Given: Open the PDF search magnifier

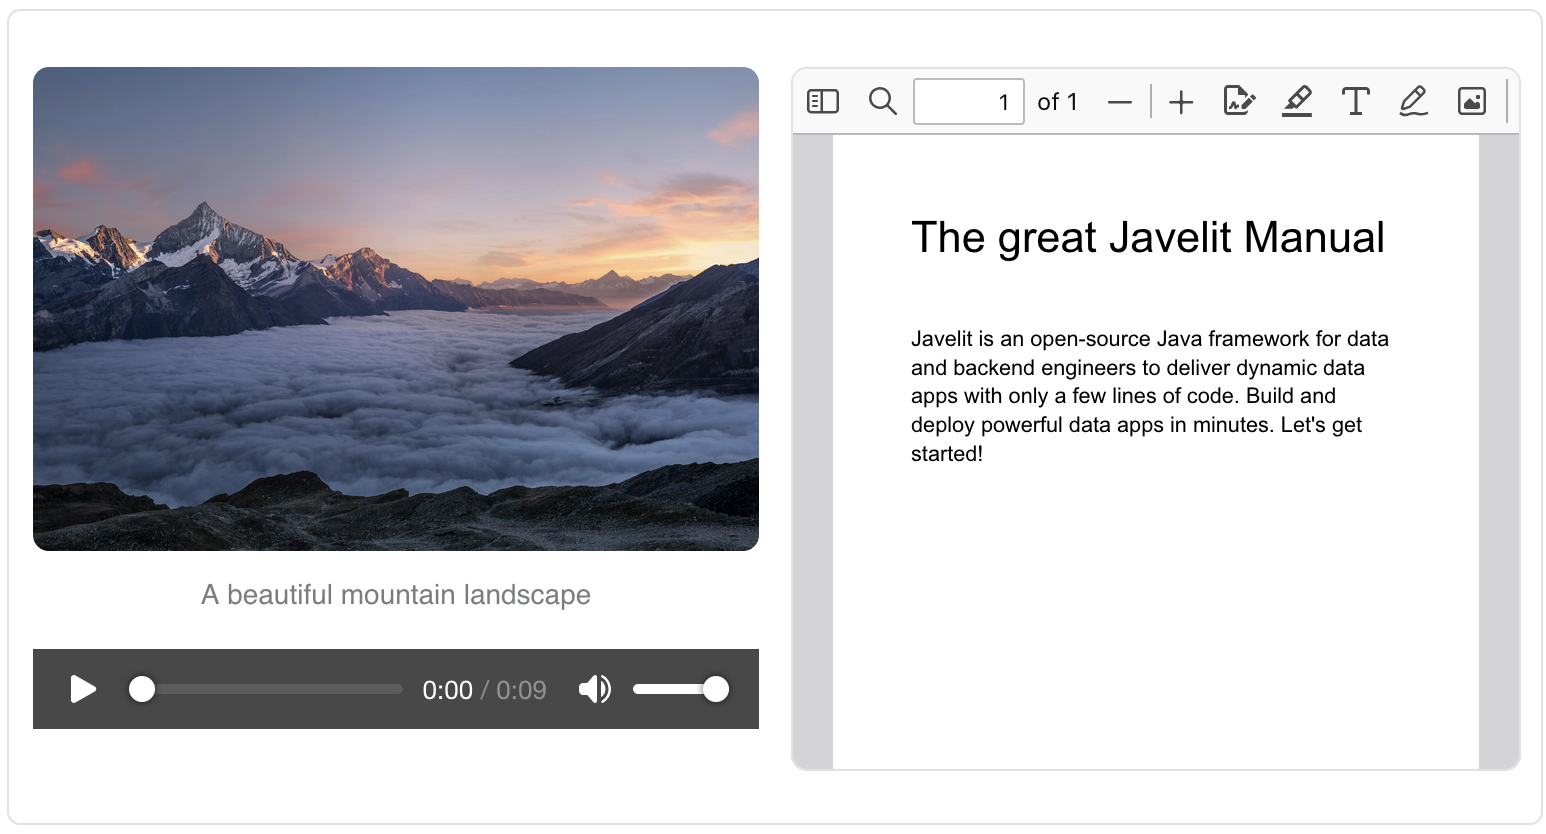Looking at the screenshot, I should coord(882,101).
